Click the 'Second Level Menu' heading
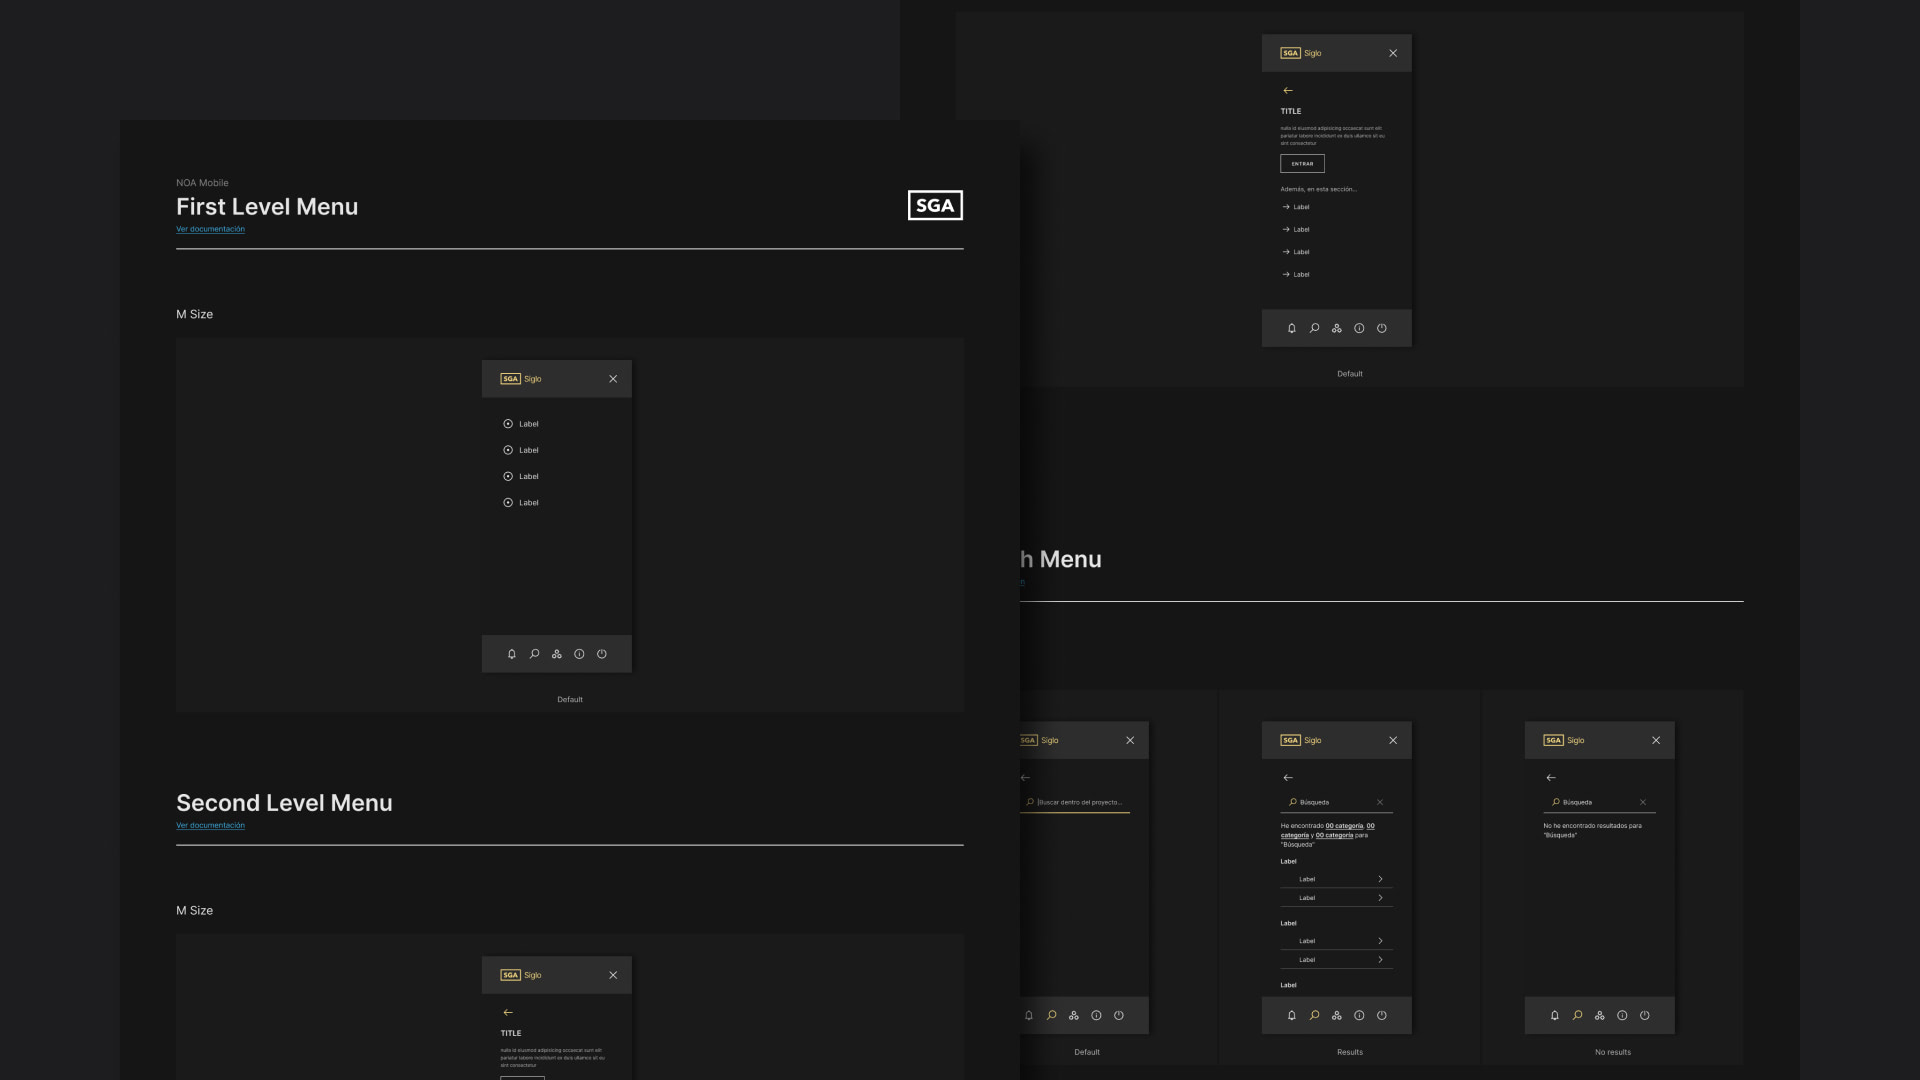1920x1080 pixels. 284,803
